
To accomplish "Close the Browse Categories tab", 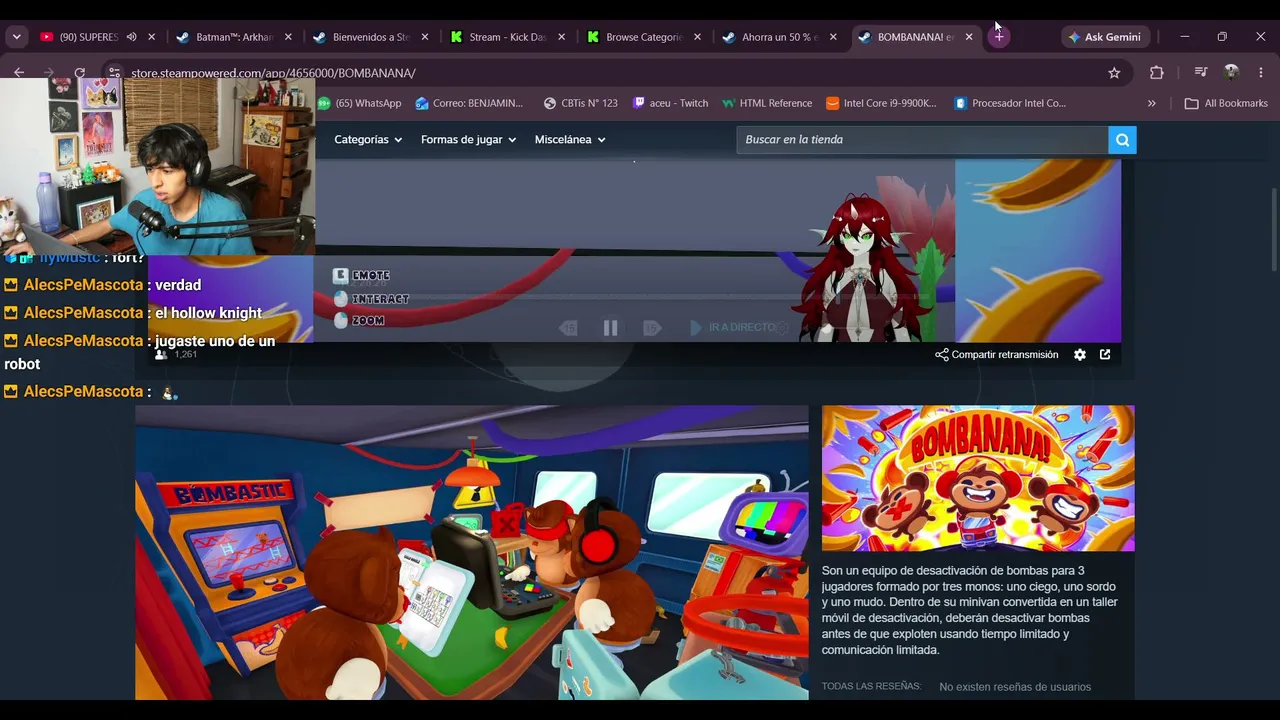I will point(697,37).
